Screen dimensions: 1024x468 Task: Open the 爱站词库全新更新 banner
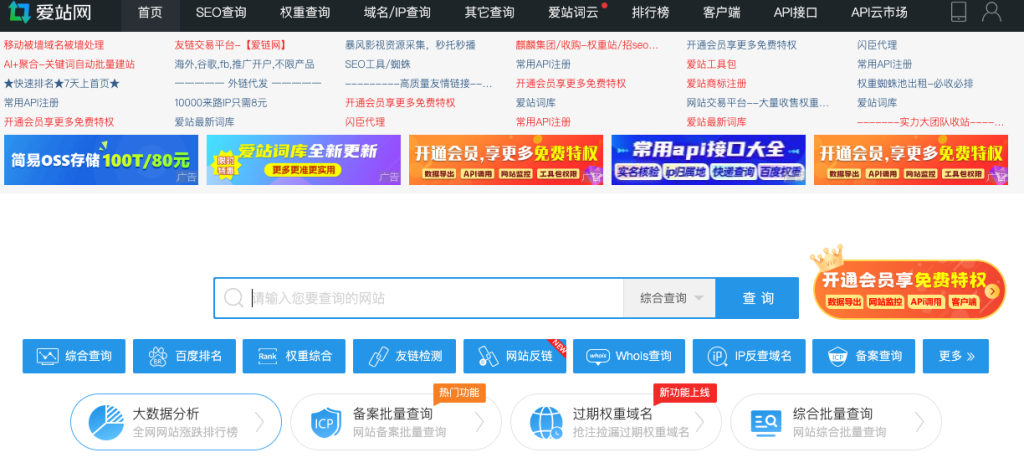[x=304, y=160]
